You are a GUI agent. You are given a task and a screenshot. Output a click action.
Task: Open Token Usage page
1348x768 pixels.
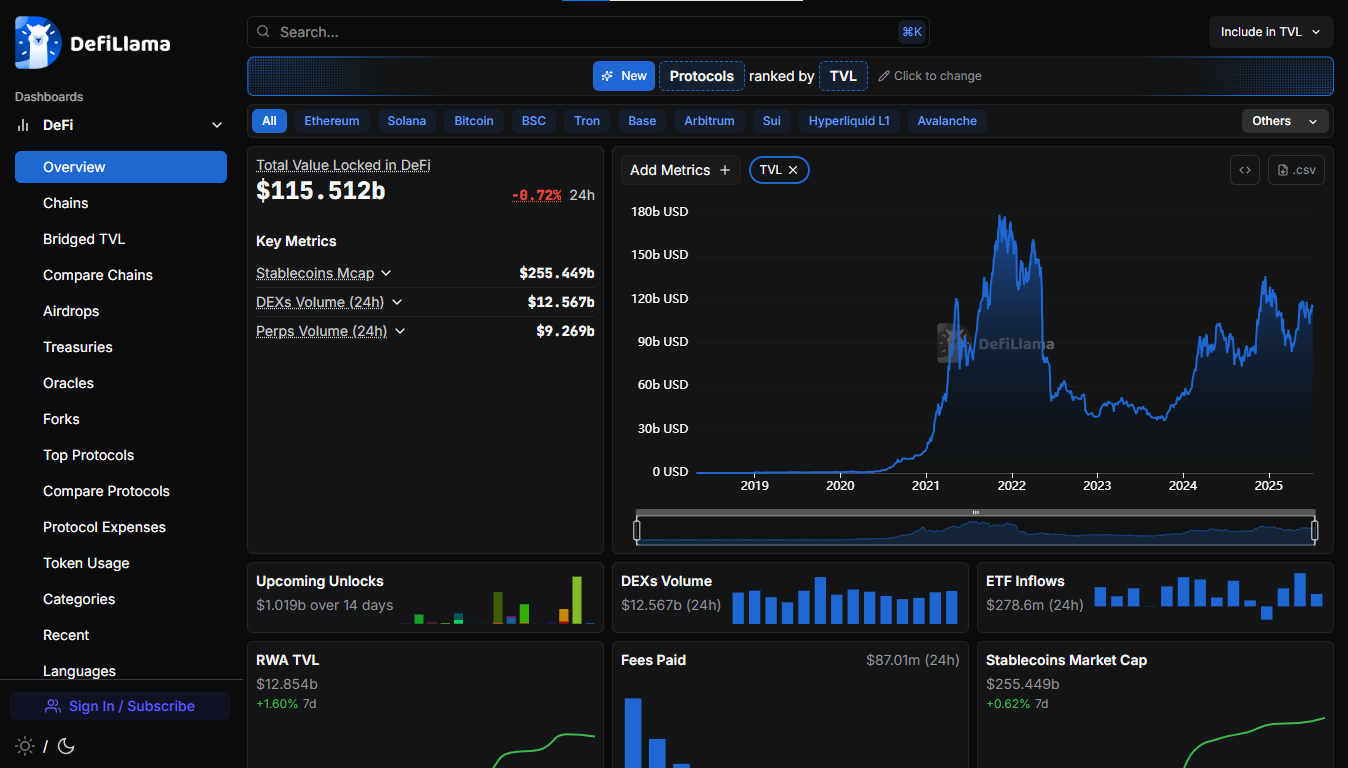(x=121, y=563)
